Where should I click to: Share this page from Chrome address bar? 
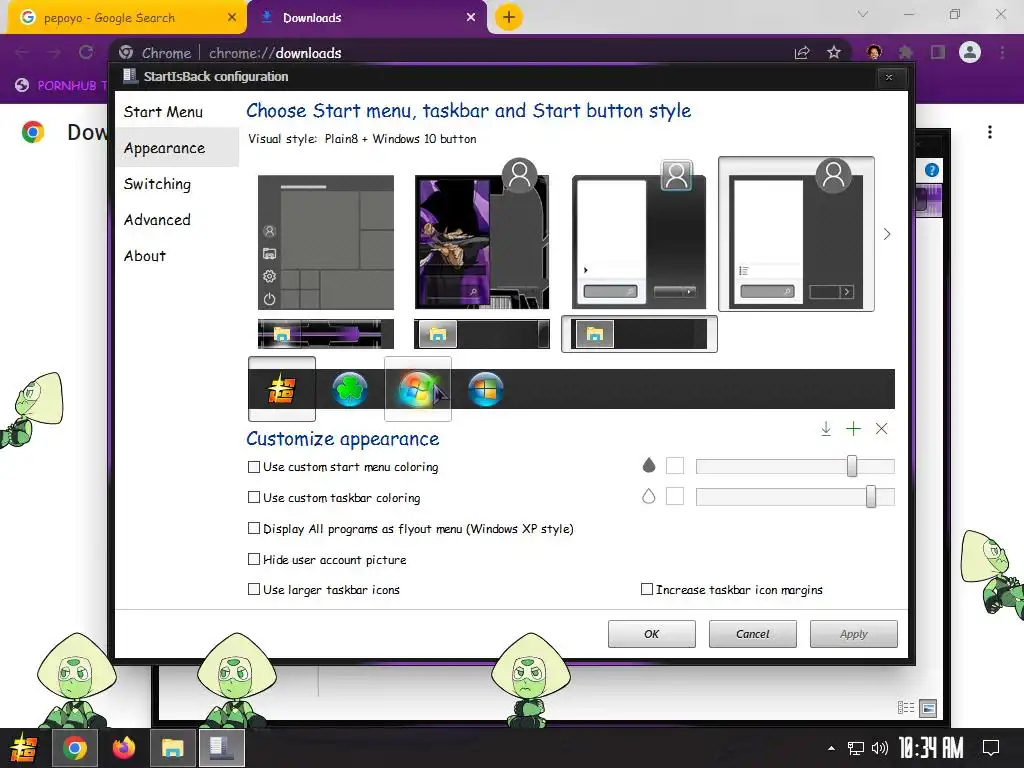(x=802, y=52)
